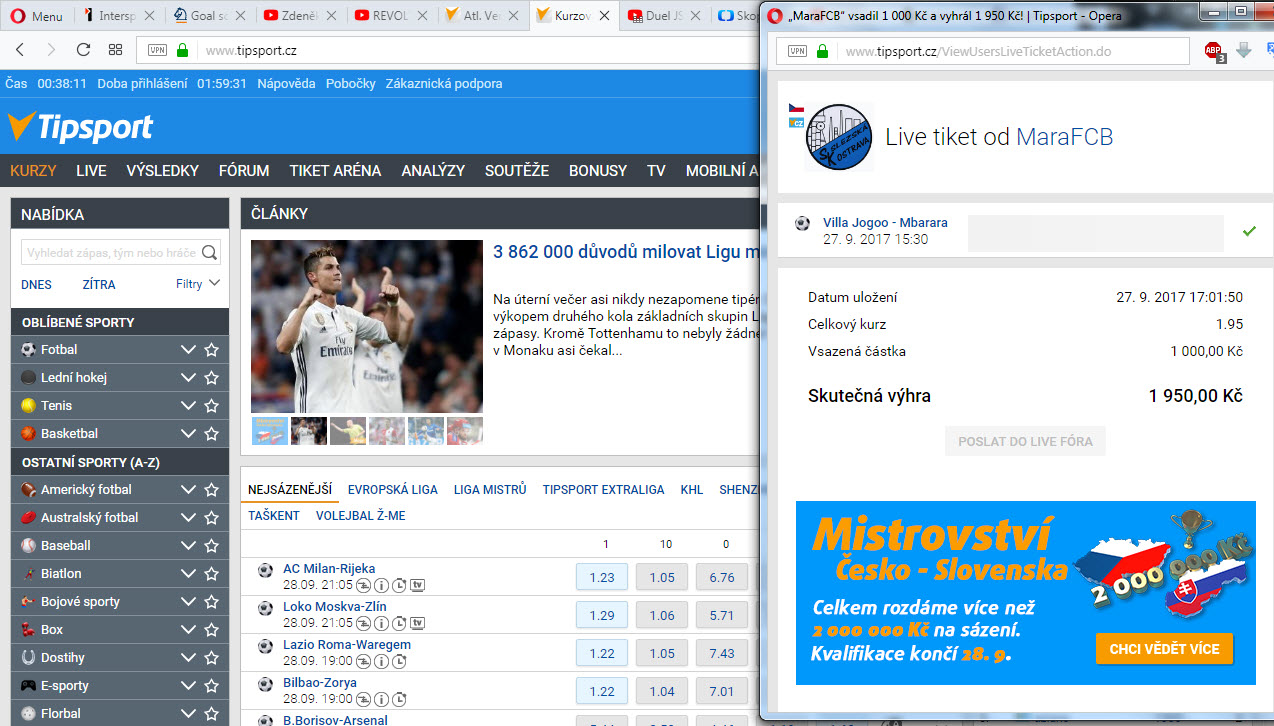Screen dimensions: 1274x726
Task: Open the LIGA MISTRŮ tab
Action: tap(490, 490)
